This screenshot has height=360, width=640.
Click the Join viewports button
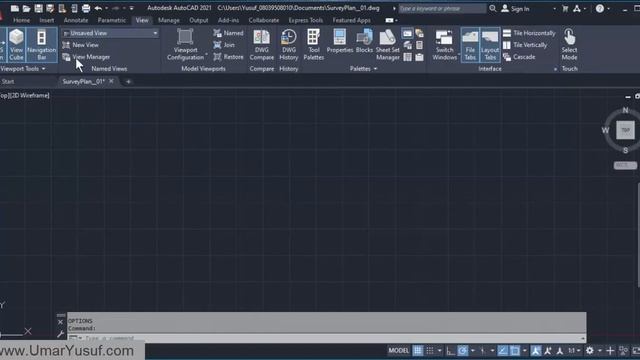pyautogui.click(x=224, y=45)
